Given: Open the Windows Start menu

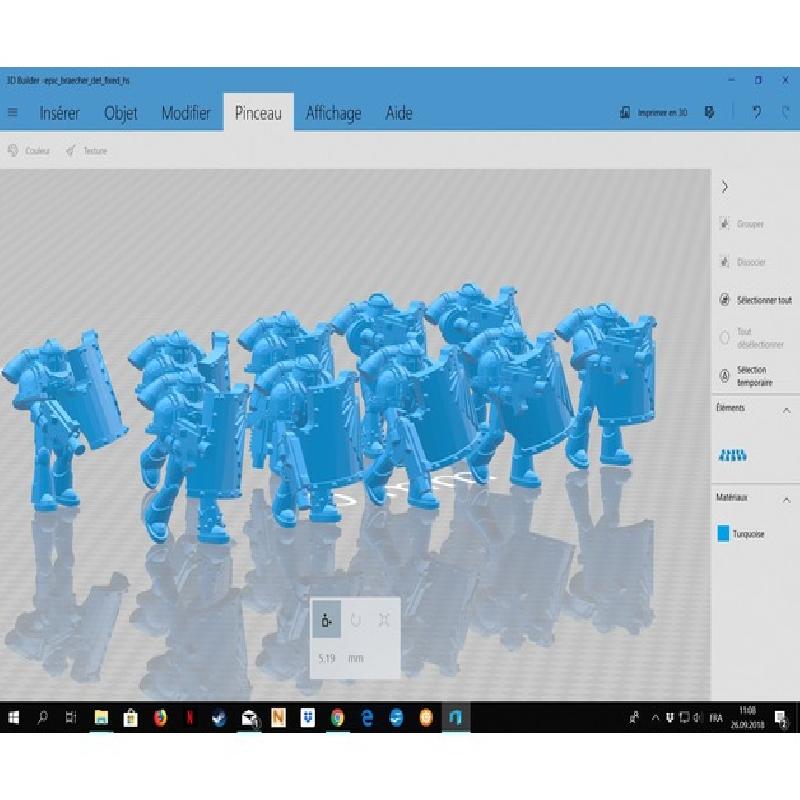Looking at the screenshot, I should (14, 718).
